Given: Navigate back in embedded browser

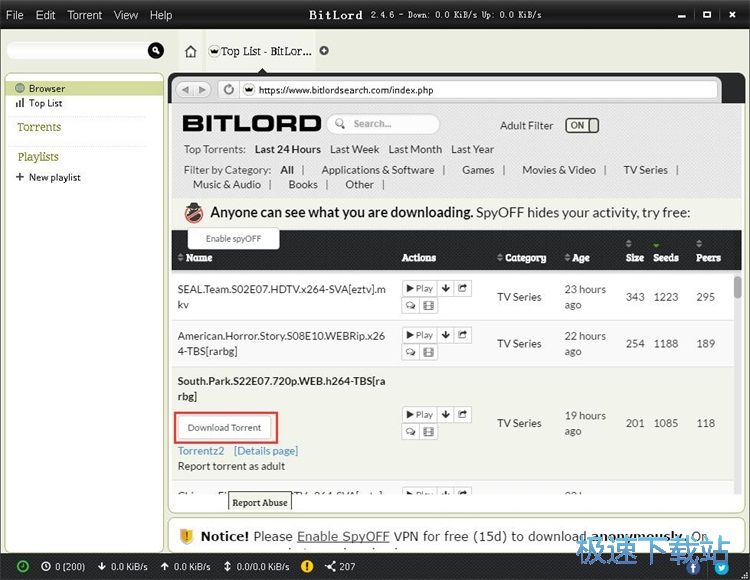Looking at the screenshot, I should coord(185,90).
